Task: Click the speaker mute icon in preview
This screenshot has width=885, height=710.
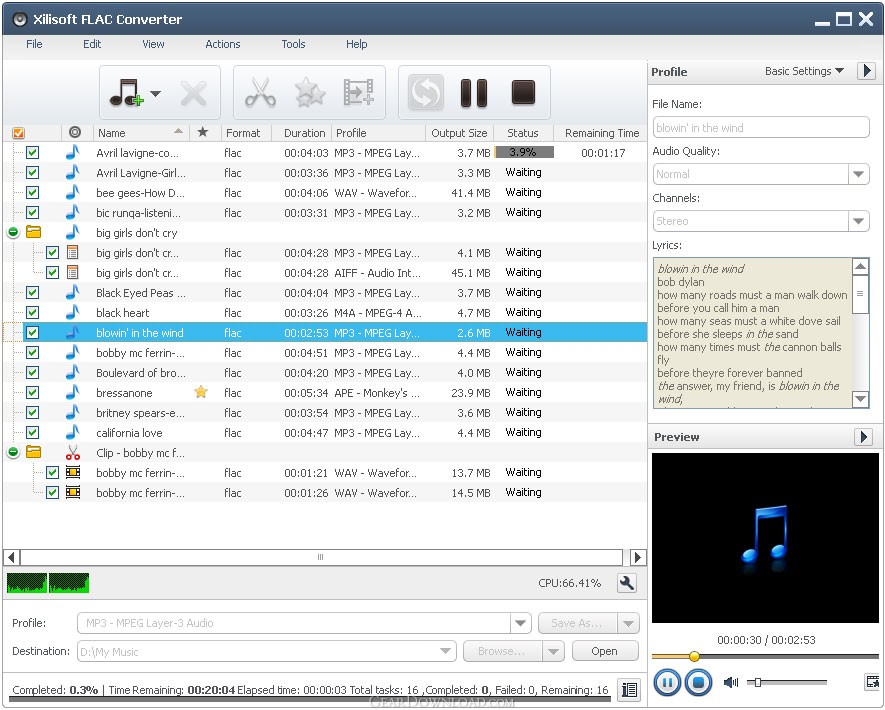Action: click(x=731, y=683)
